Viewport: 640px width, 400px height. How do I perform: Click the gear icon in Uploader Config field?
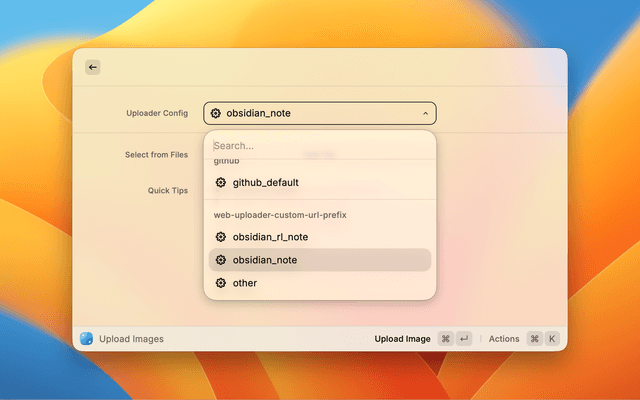tap(216, 114)
